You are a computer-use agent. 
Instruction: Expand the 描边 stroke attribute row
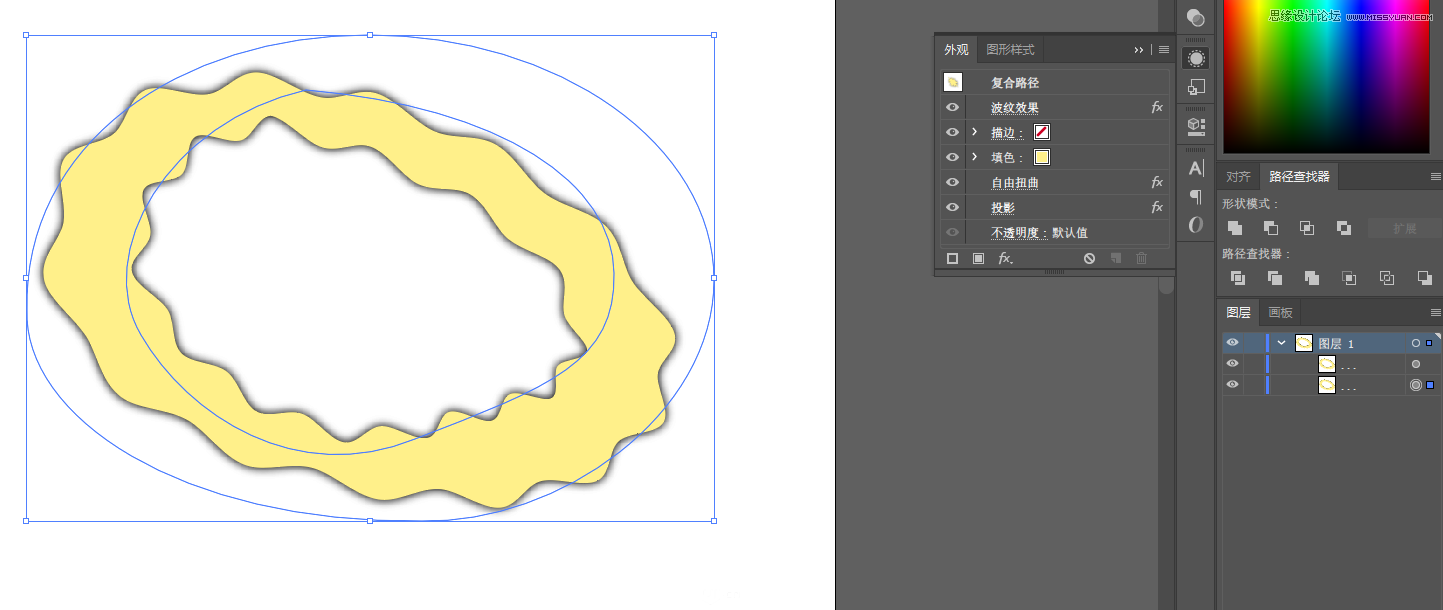[973, 132]
